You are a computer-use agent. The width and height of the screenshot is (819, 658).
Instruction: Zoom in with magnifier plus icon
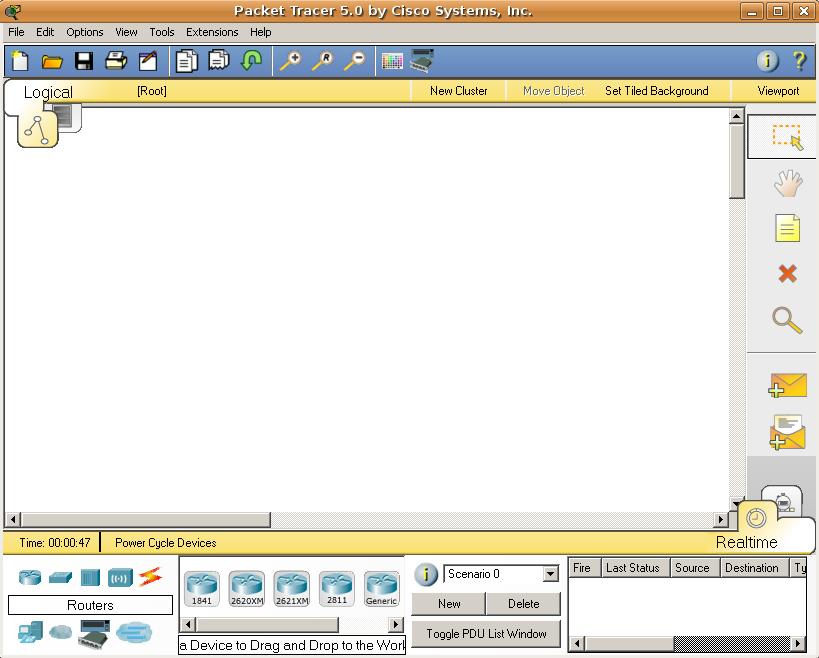(x=290, y=61)
